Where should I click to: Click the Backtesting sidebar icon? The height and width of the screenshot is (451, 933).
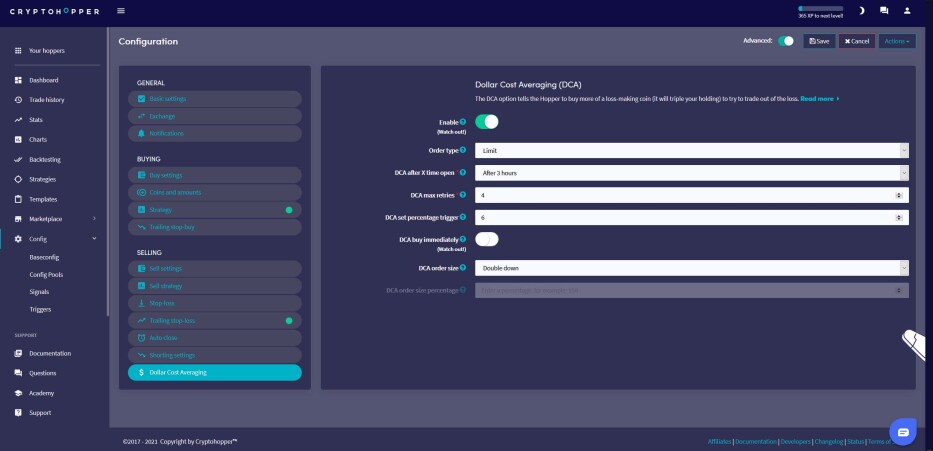click(x=18, y=159)
